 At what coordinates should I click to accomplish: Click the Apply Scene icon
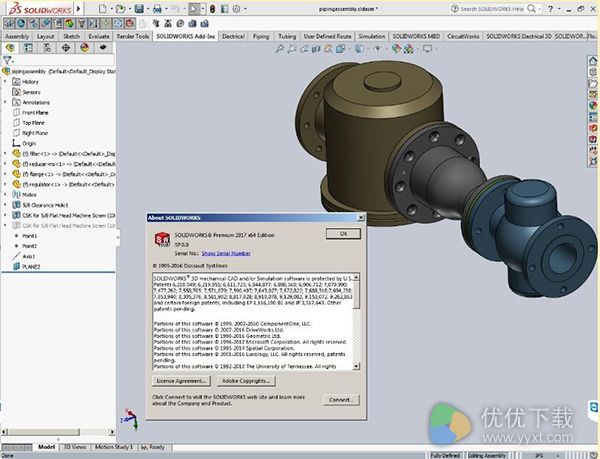[408, 49]
